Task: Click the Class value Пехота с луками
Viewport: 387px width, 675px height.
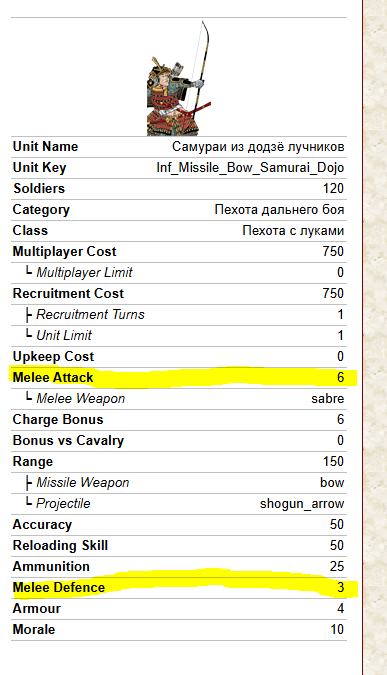Action: click(293, 231)
